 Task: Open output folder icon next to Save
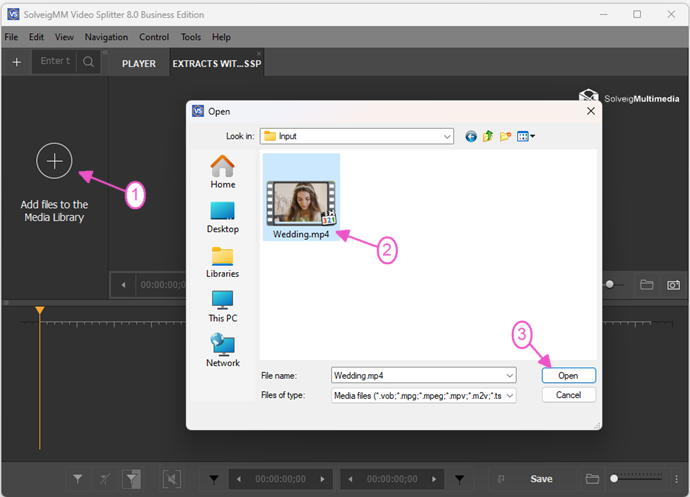tap(592, 479)
